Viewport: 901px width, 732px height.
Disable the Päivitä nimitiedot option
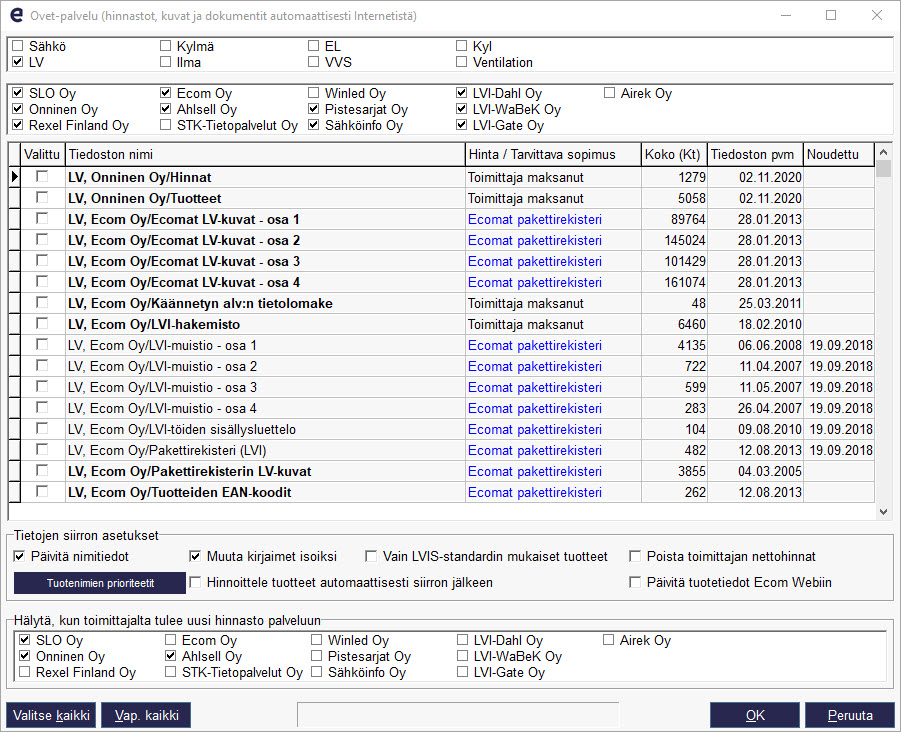coord(20,556)
